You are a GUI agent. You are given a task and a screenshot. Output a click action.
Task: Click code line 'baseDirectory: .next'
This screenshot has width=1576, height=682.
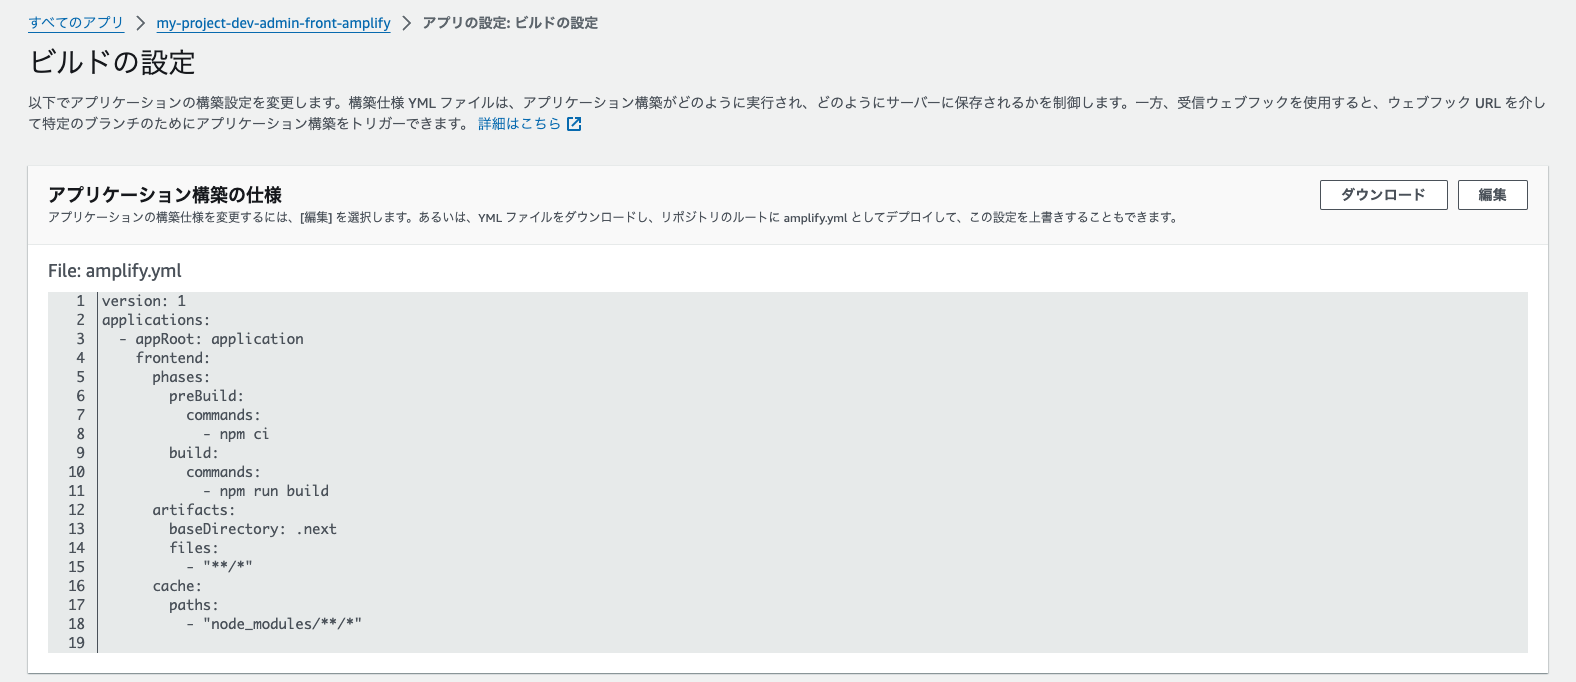(253, 529)
